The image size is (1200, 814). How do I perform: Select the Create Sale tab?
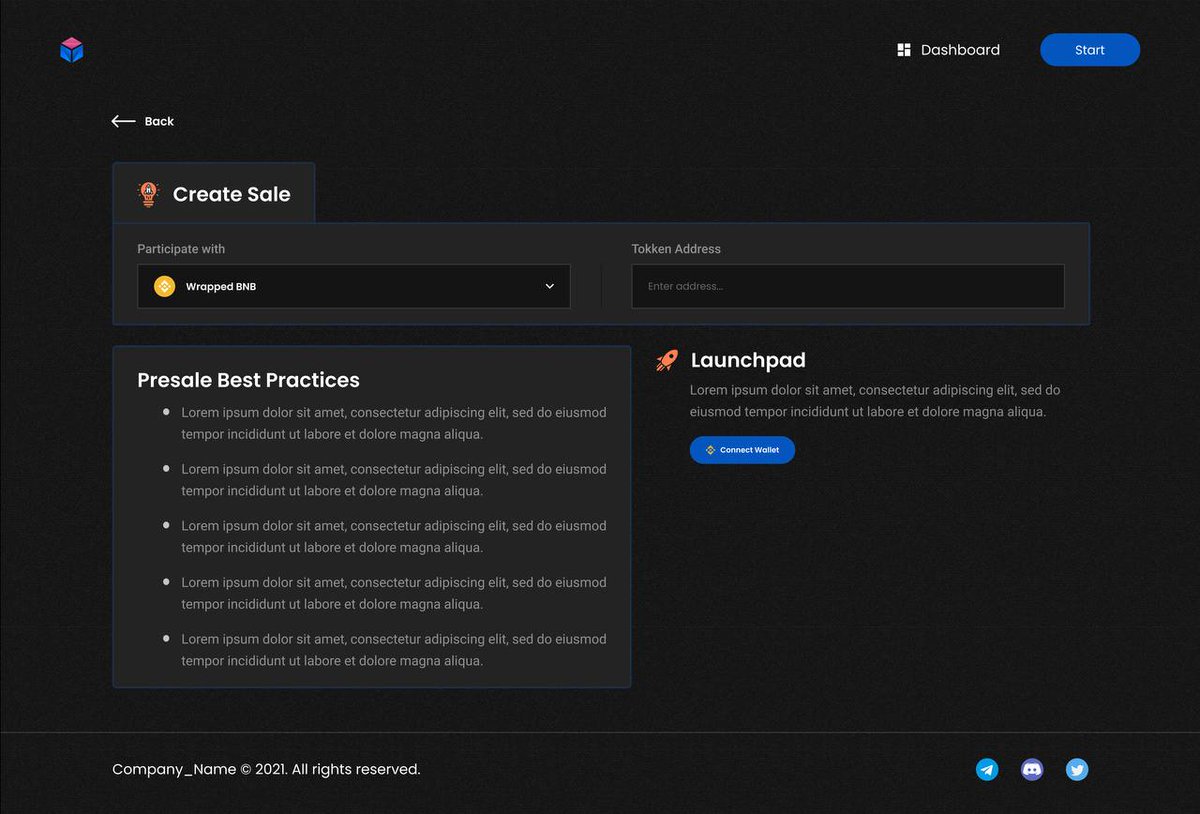214,193
